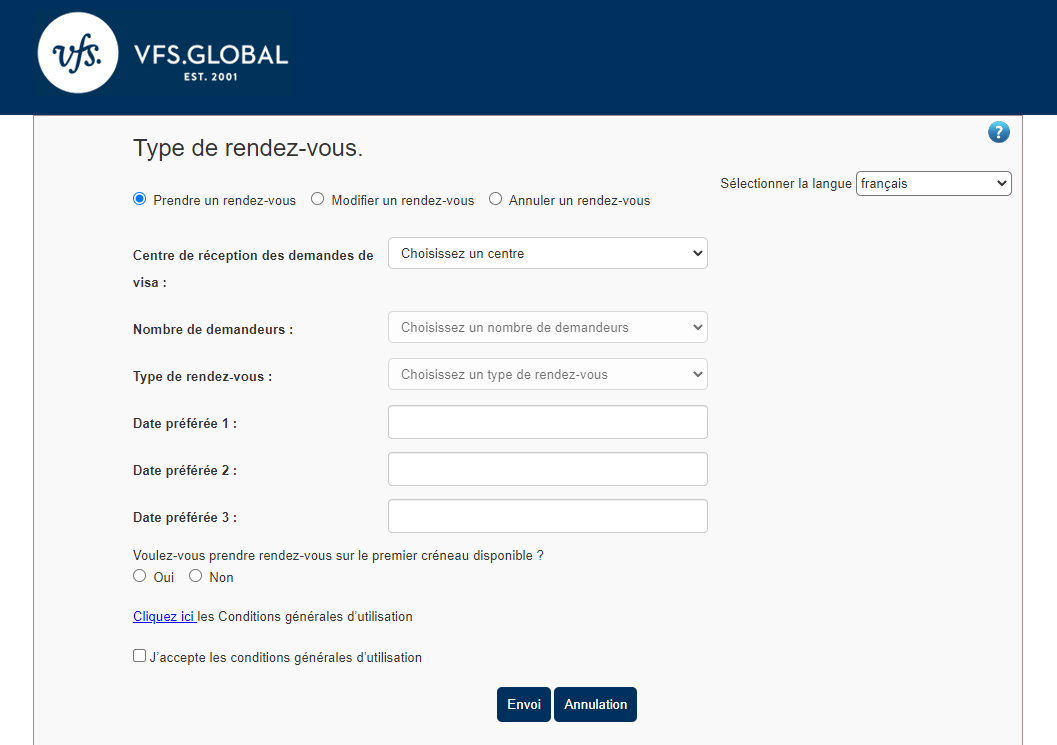Screen dimensions: 1057x745
Task: Select "Oui" for first available slot
Action: (140, 576)
